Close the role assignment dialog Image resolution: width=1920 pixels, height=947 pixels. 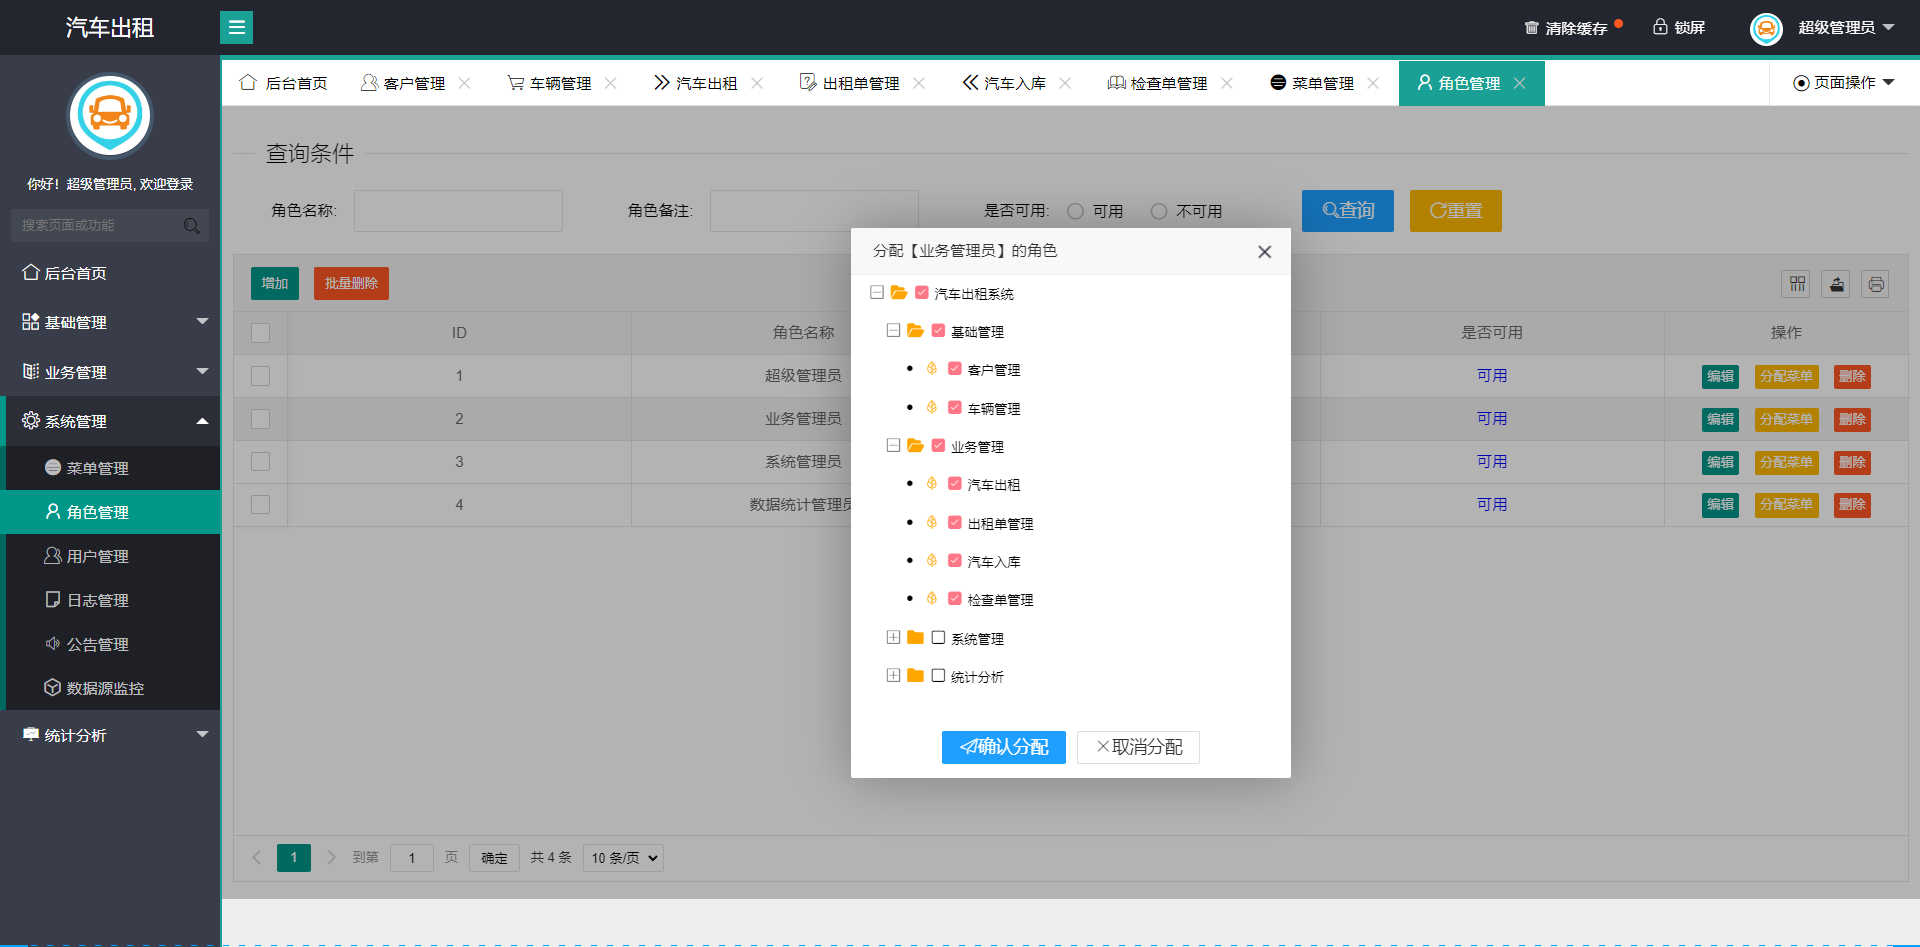[x=1265, y=252]
